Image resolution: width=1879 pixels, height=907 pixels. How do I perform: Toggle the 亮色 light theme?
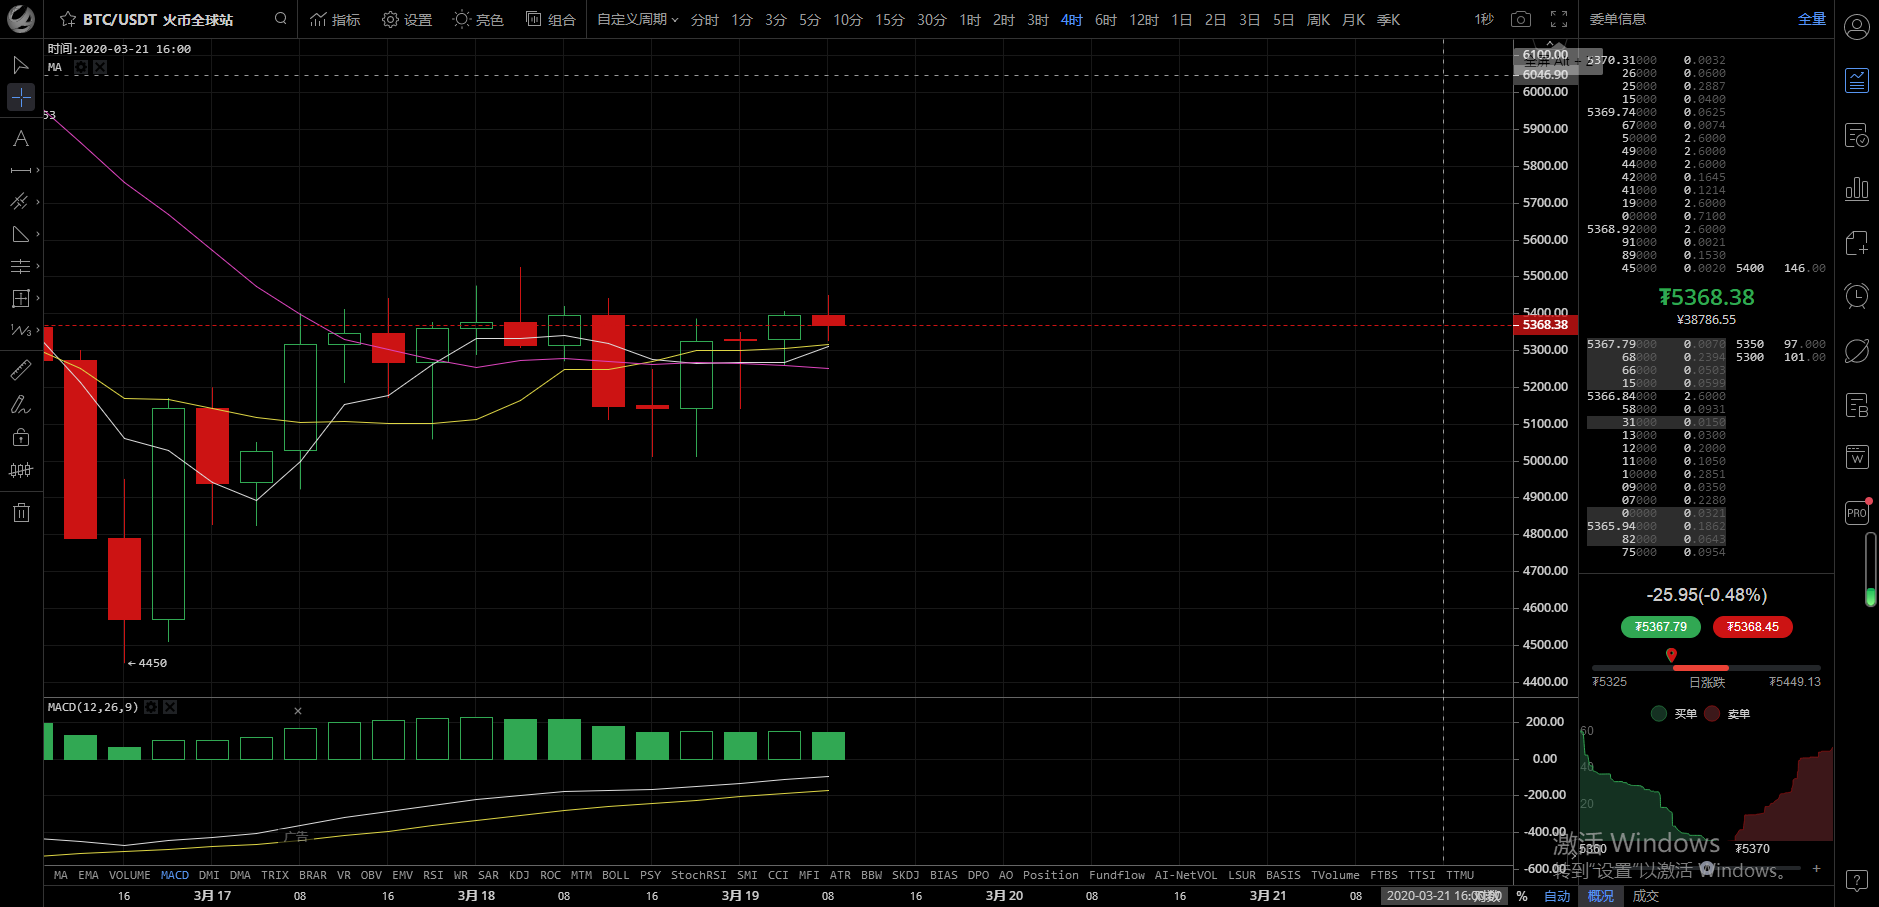[x=478, y=19]
